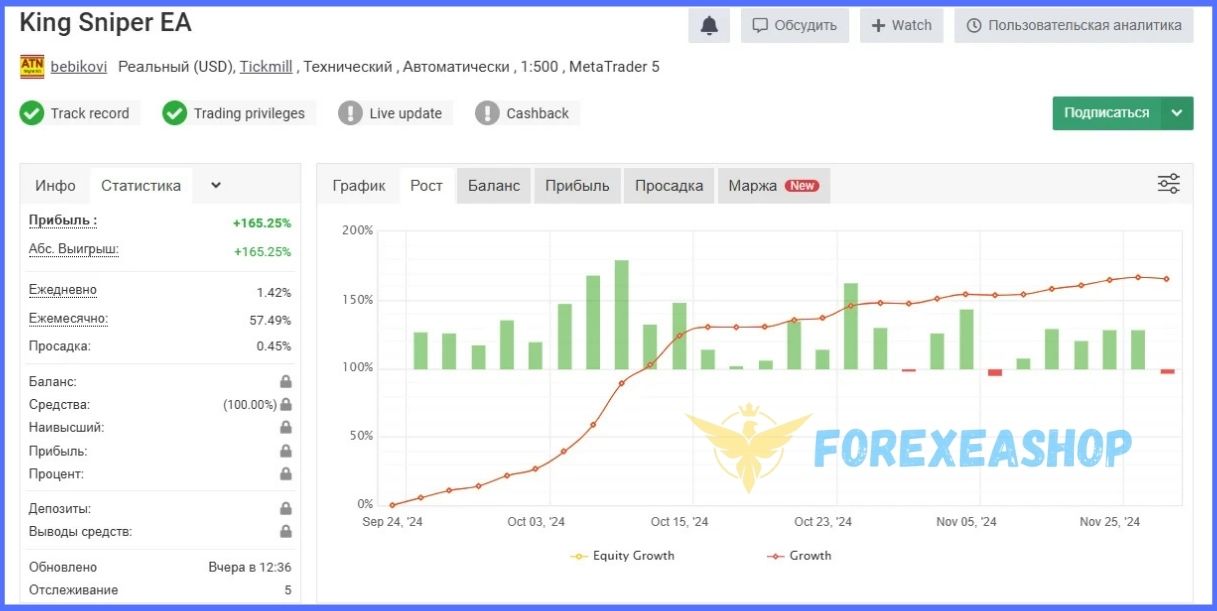Click the lock icon in the locked Прибыль row

(x=286, y=451)
